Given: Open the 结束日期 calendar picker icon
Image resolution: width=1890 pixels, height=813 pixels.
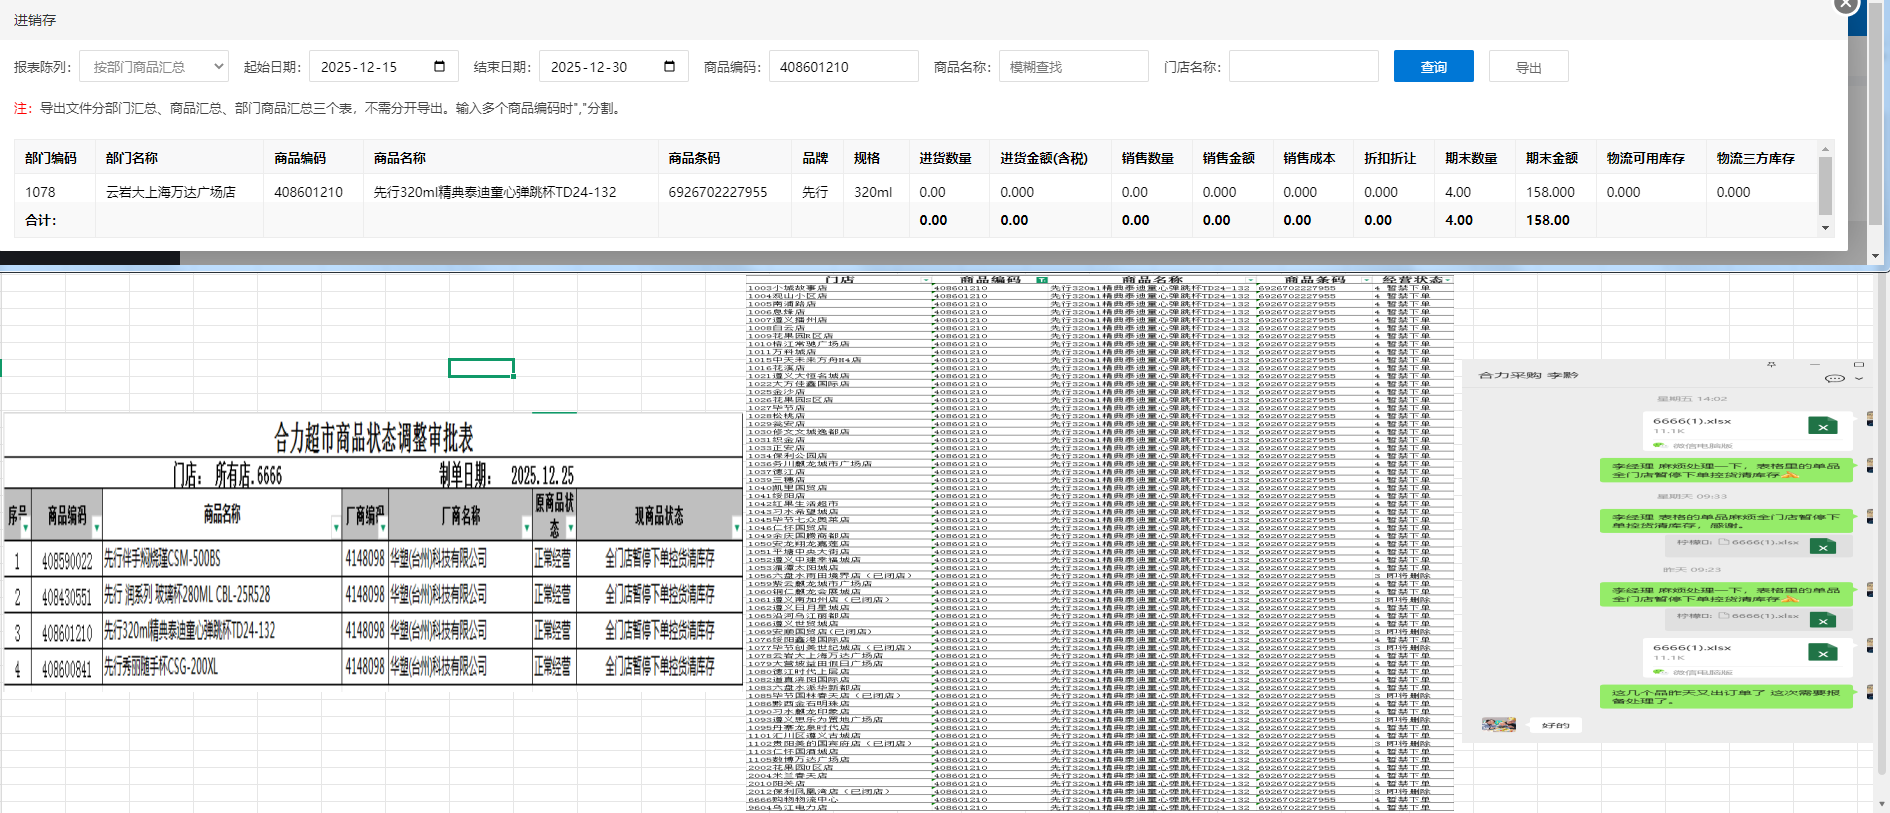Looking at the screenshot, I should pos(669,66).
